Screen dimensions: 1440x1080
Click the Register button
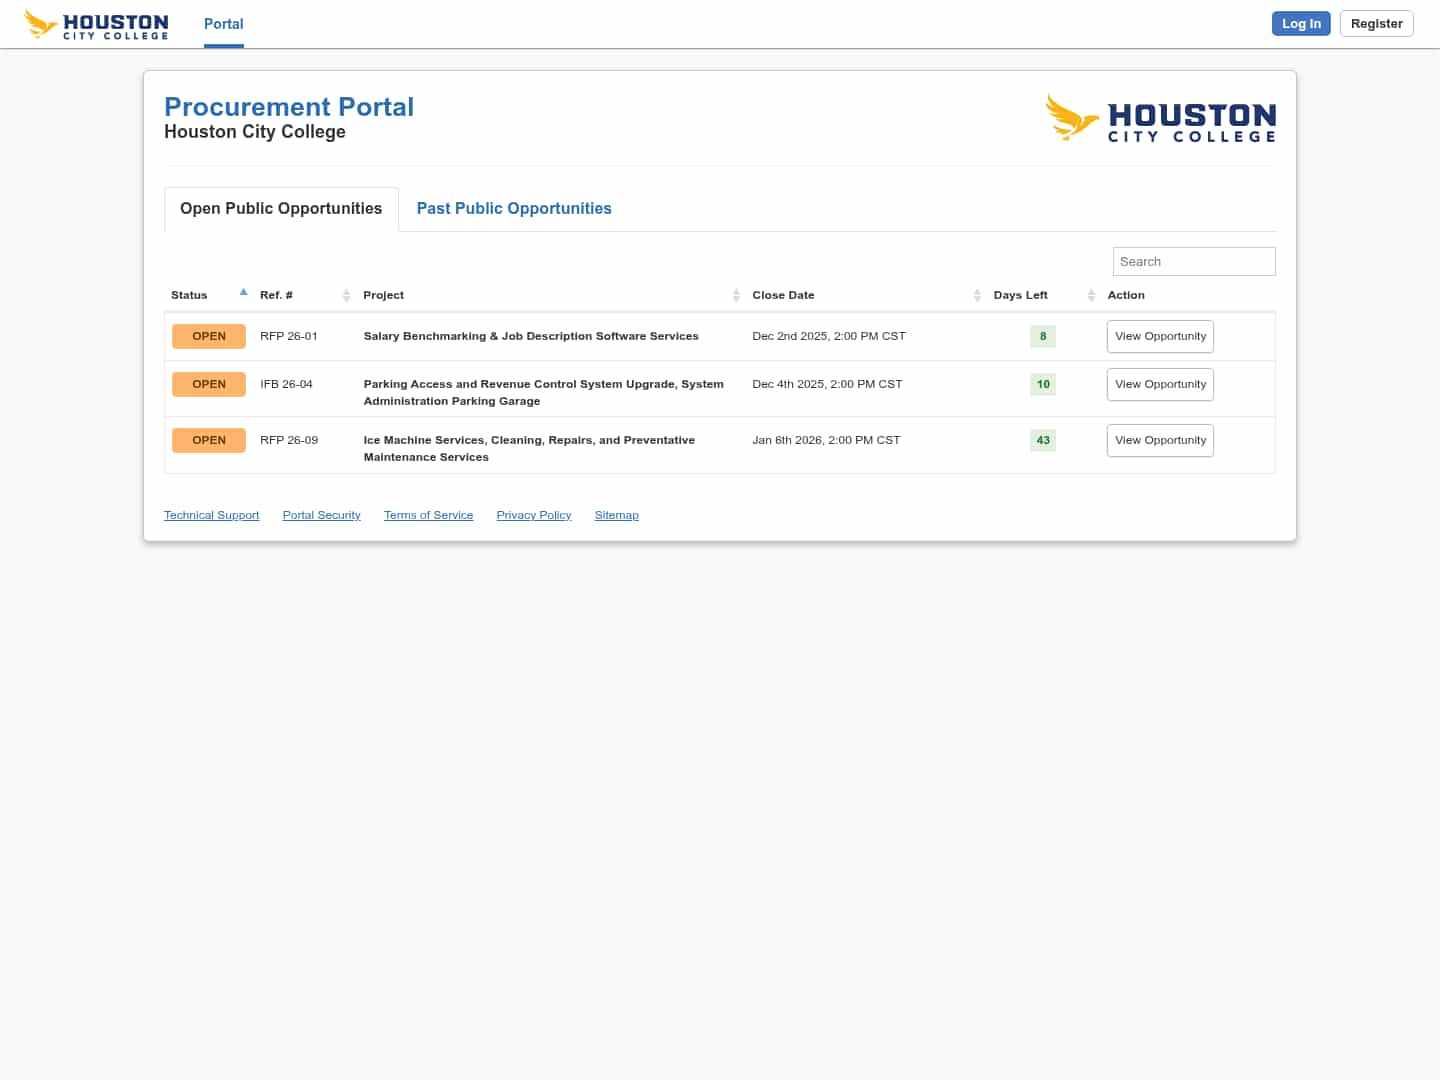(x=1376, y=24)
